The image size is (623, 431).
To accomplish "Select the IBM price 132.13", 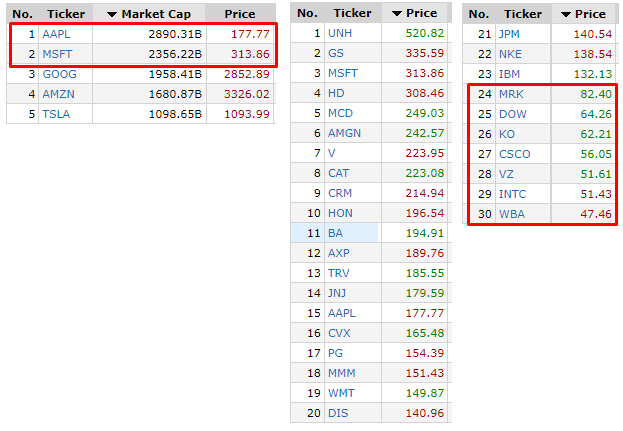I will click(593, 74).
